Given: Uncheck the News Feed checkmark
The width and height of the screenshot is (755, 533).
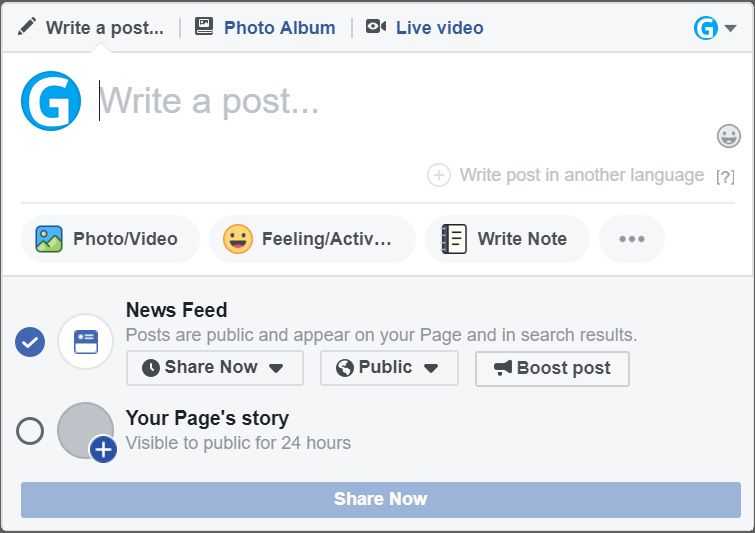Looking at the screenshot, I should 30,342.
